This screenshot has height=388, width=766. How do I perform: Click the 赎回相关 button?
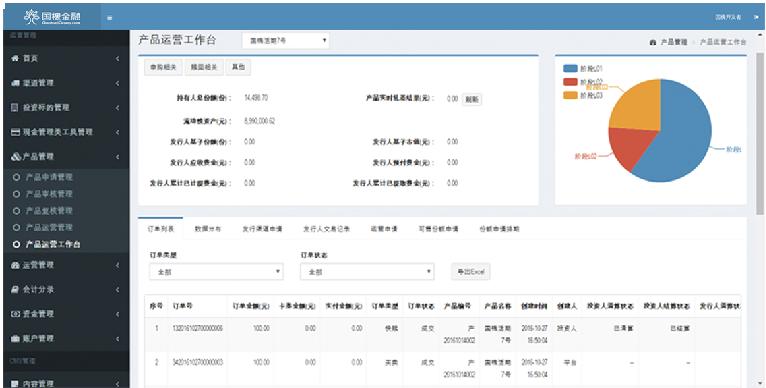tap(204, 67)
